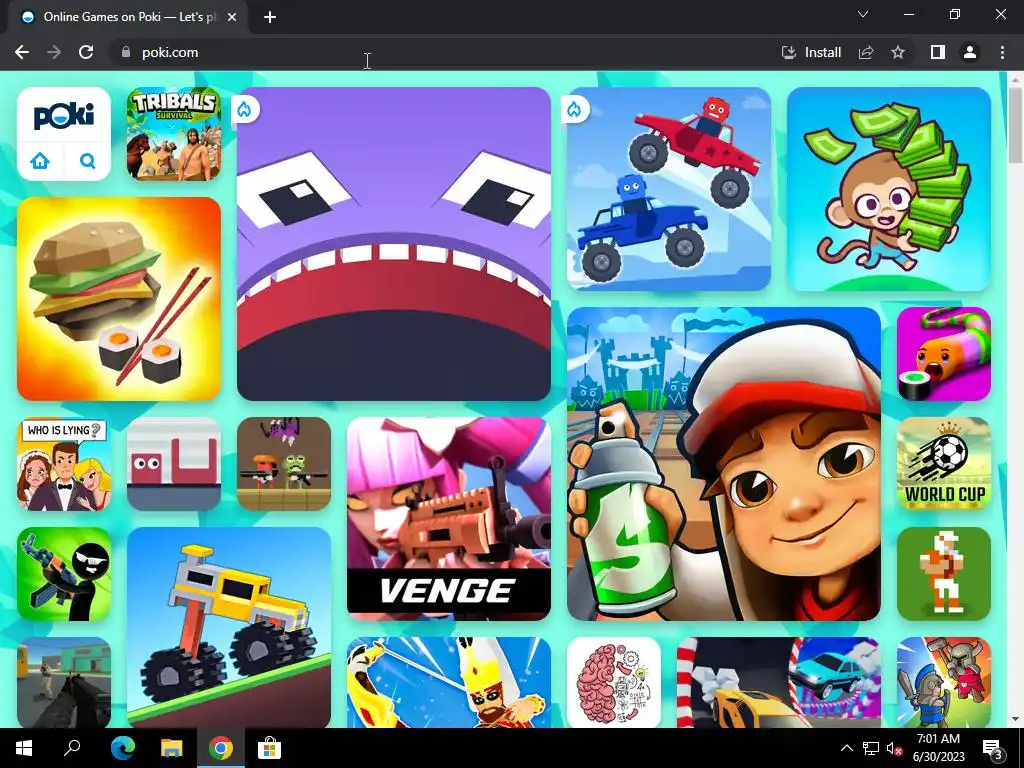Screen dimensions: 1024x768
Task: Share this page icon
Action: 866,52
